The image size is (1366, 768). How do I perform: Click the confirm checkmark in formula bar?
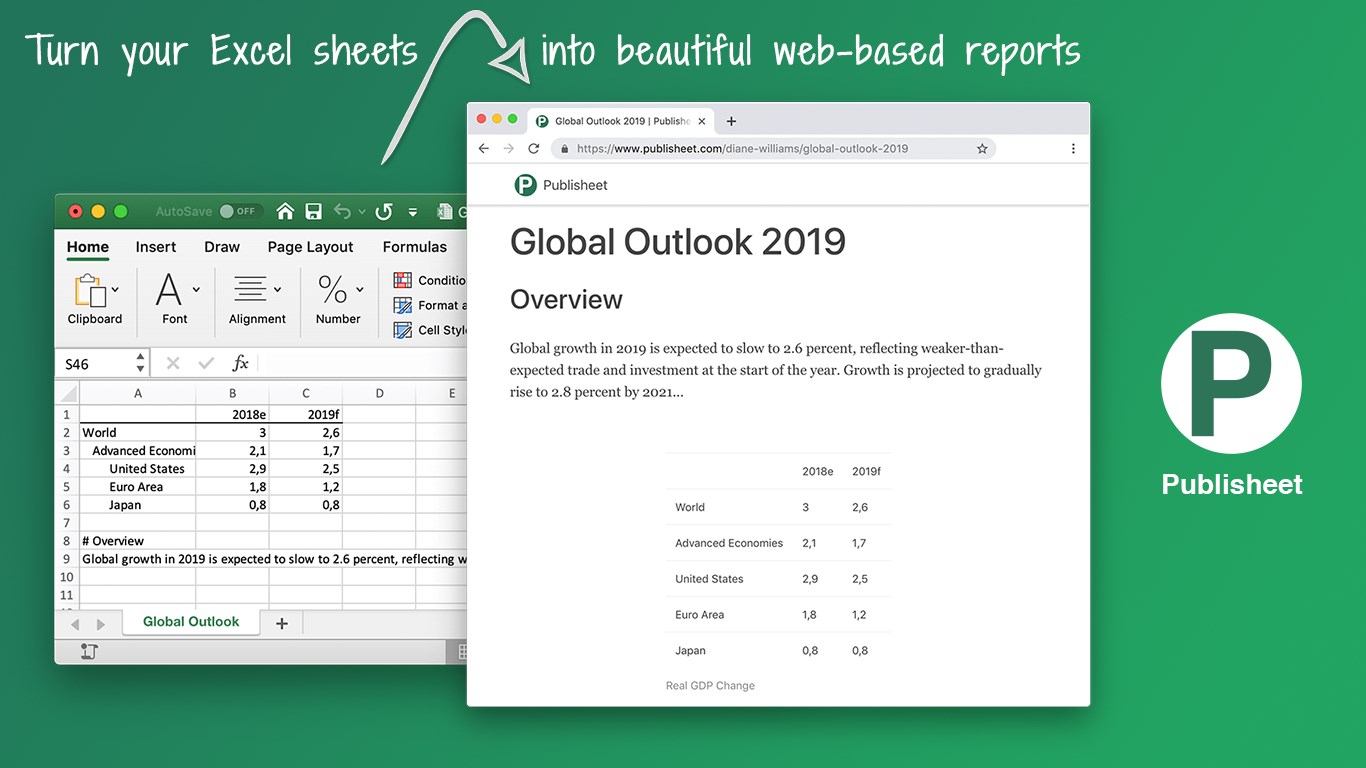coord(206,363)
